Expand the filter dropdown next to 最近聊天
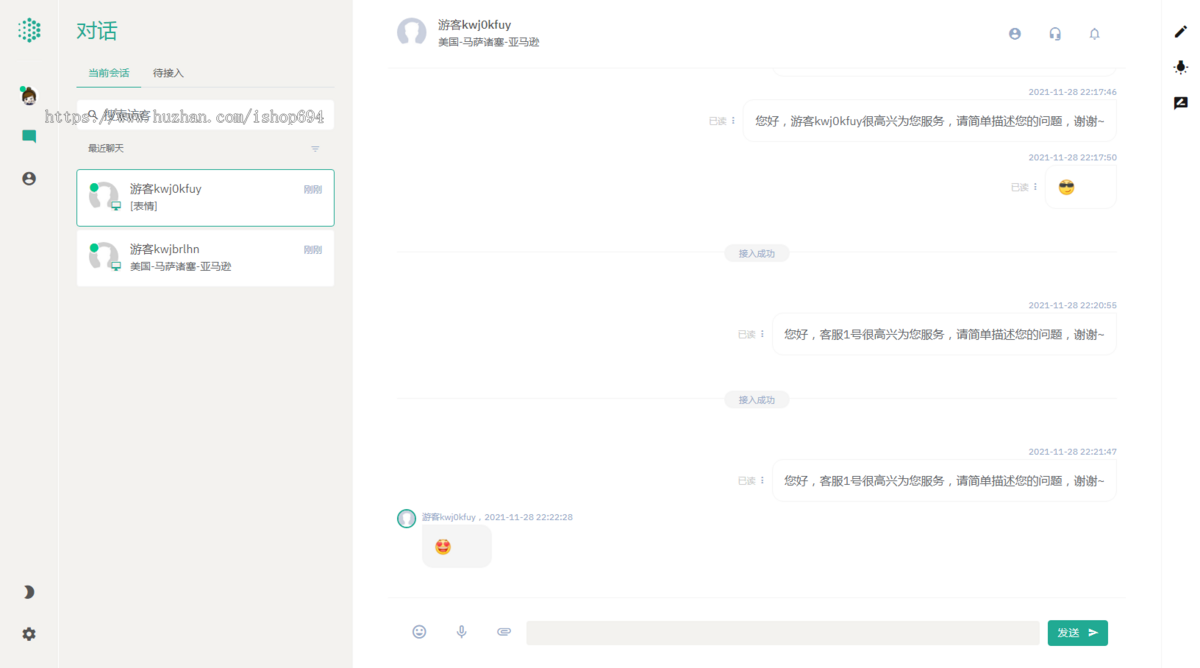1200x668 pixels. [315, 148]
